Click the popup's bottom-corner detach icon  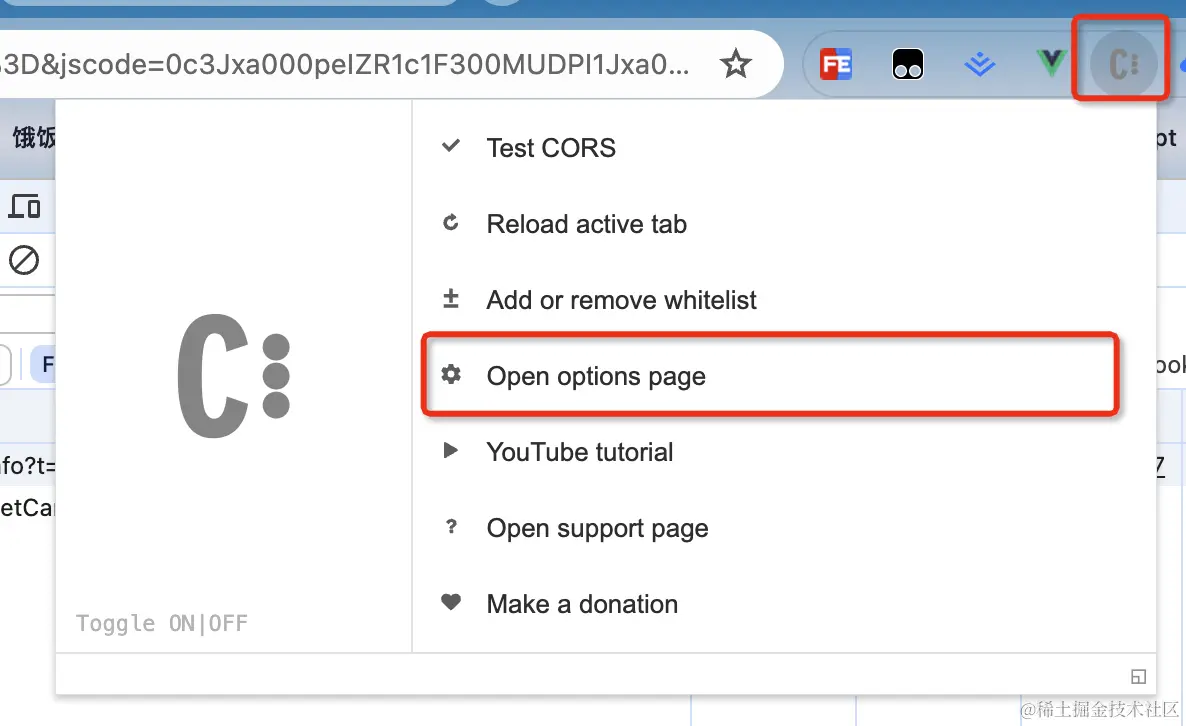pos(1138,676)
